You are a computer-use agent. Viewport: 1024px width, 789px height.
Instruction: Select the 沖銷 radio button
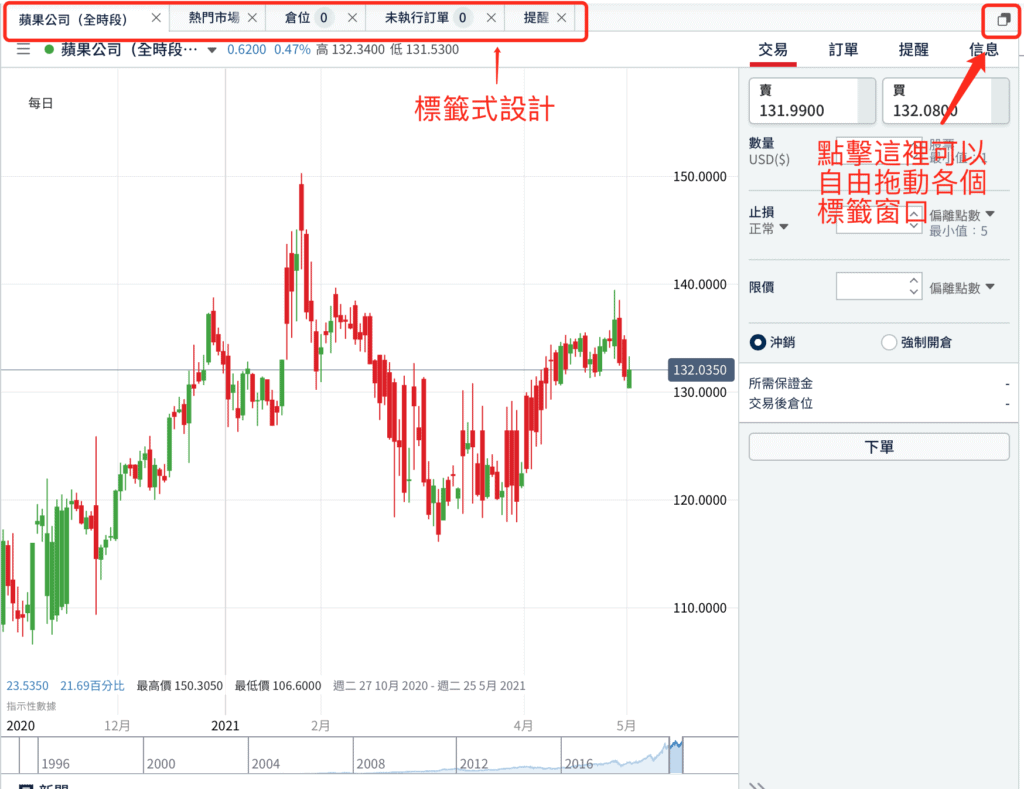[758, 341]
